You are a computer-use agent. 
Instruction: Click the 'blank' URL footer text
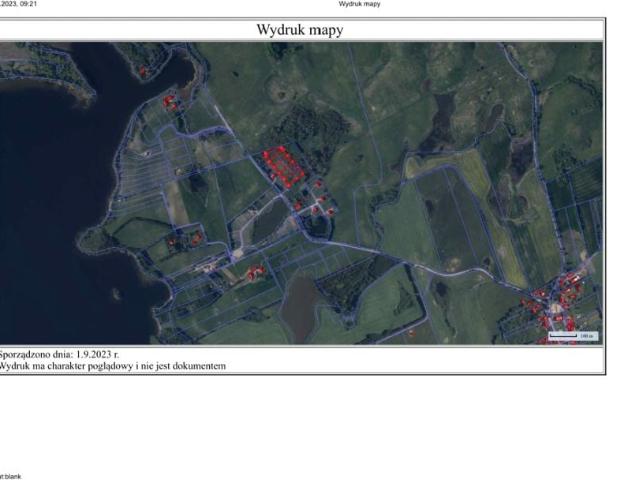pos(11,476)
